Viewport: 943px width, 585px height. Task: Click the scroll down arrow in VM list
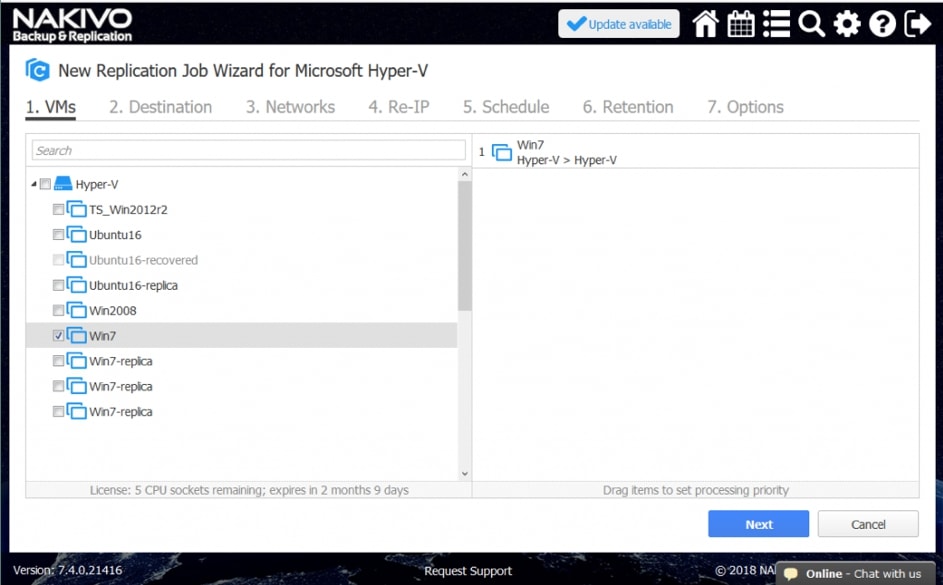pos(464,473)
